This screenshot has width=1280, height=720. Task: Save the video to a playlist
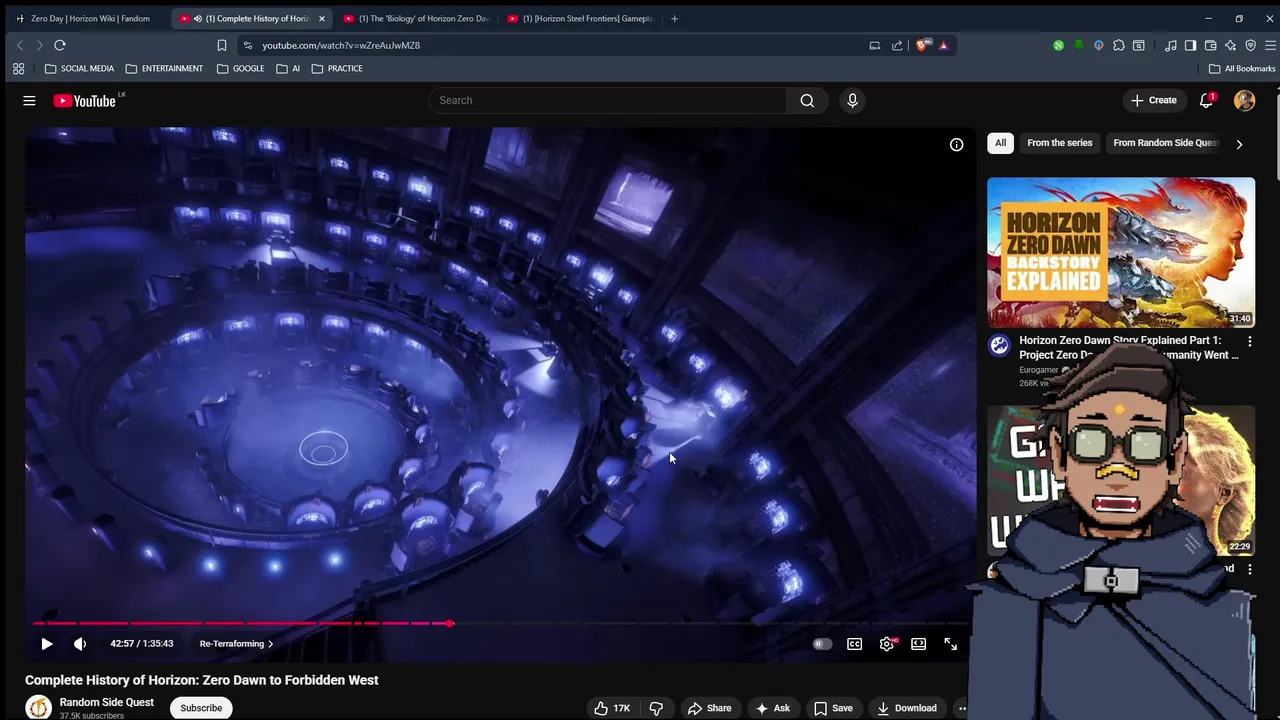coord(833,708)
